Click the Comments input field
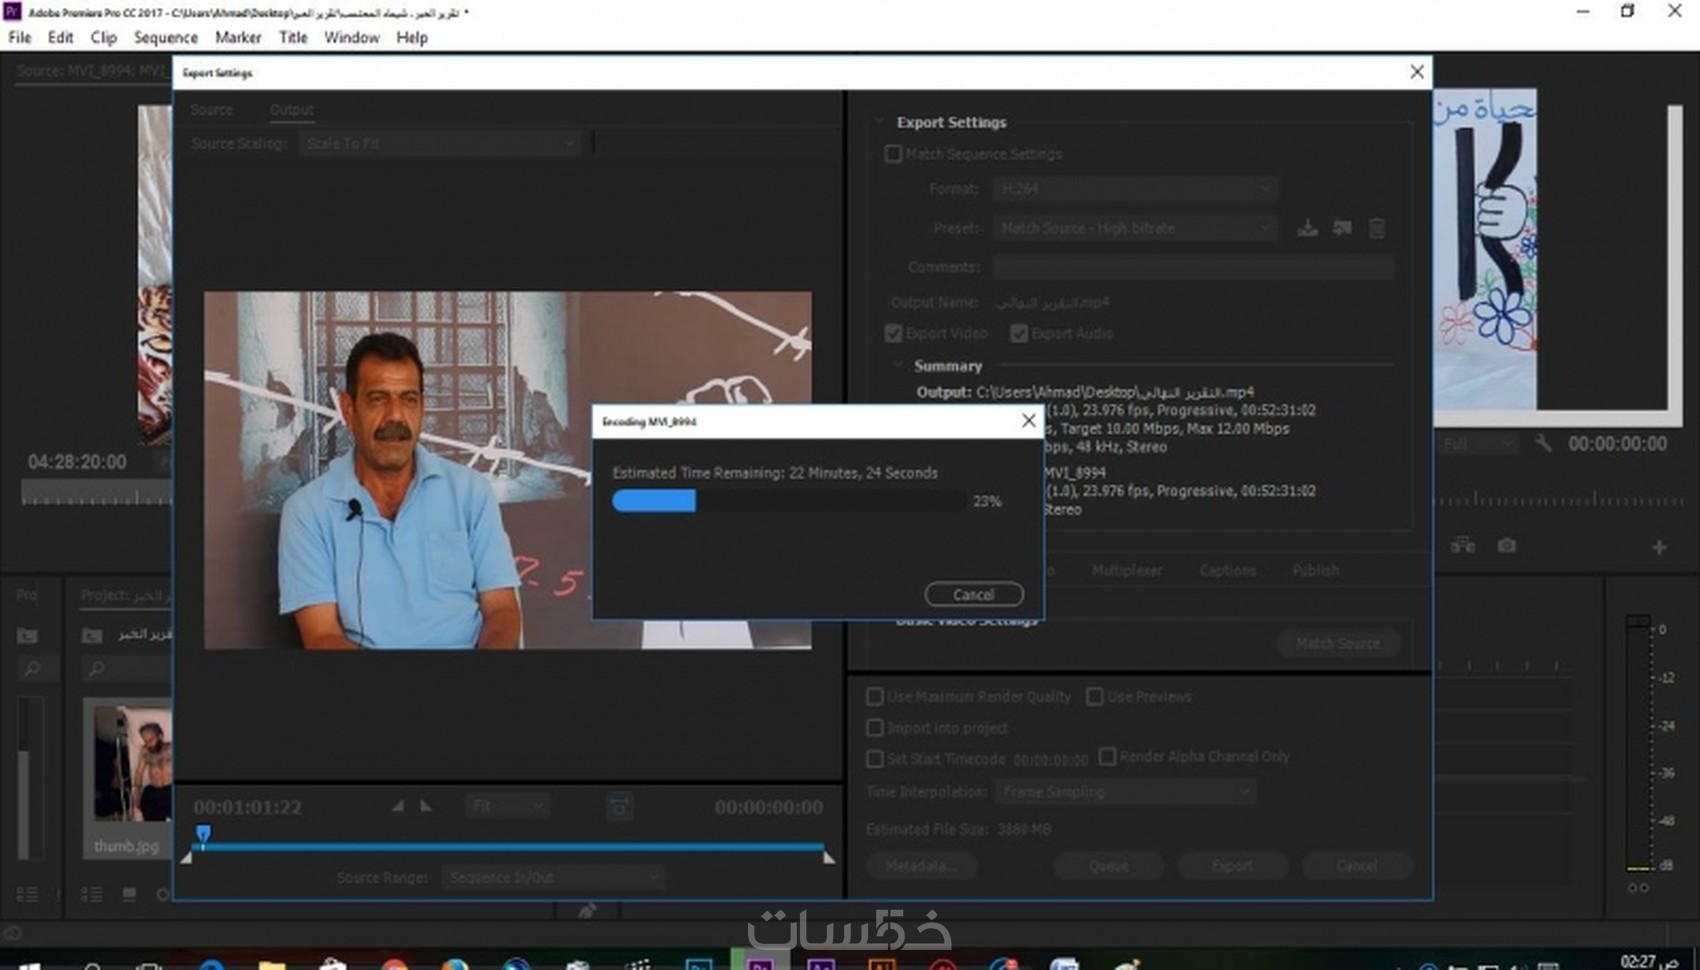This screenshot has width=1700, height=970. [1193, 267]
